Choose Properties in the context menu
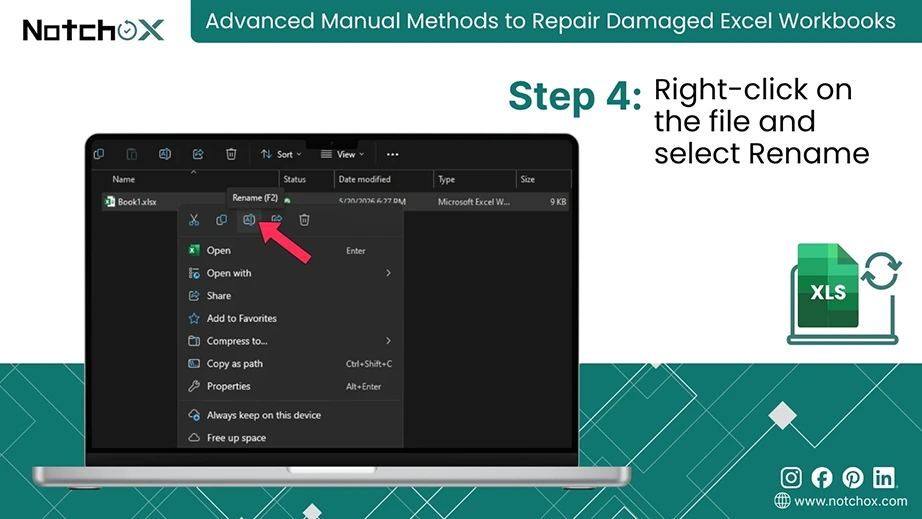 point(290,386)
